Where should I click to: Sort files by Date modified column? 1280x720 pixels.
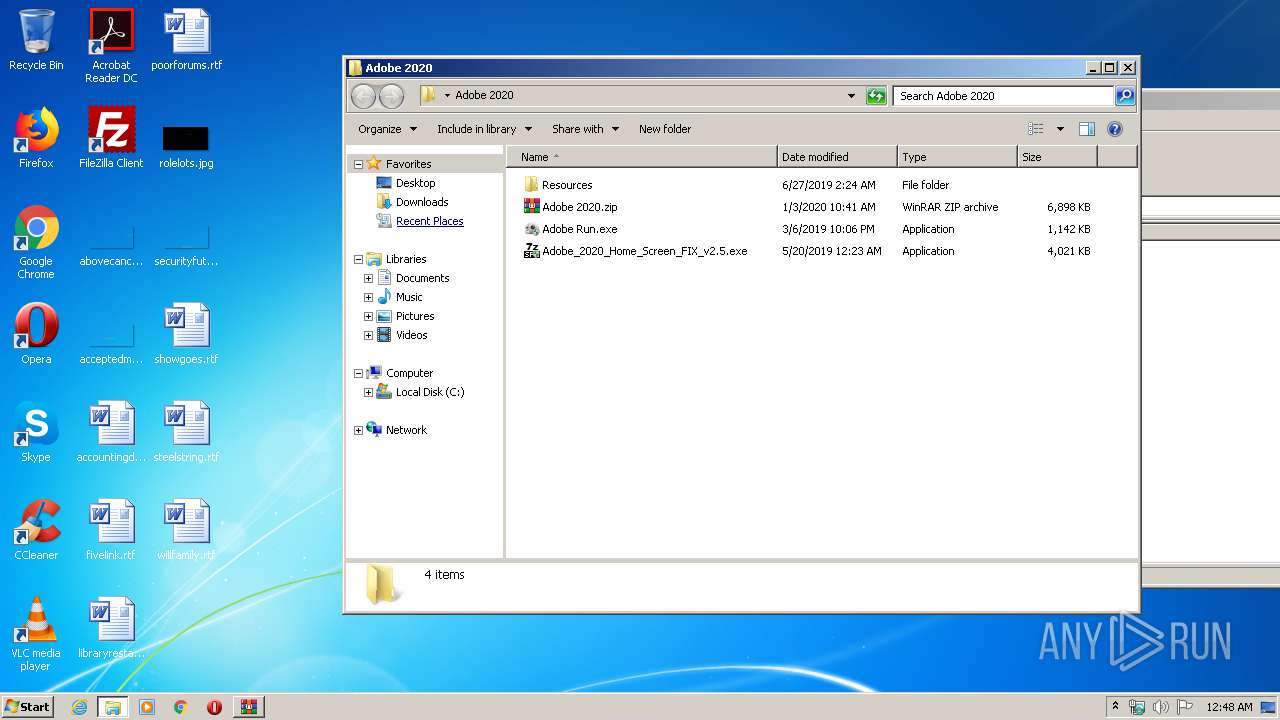(x=837, y=157)
